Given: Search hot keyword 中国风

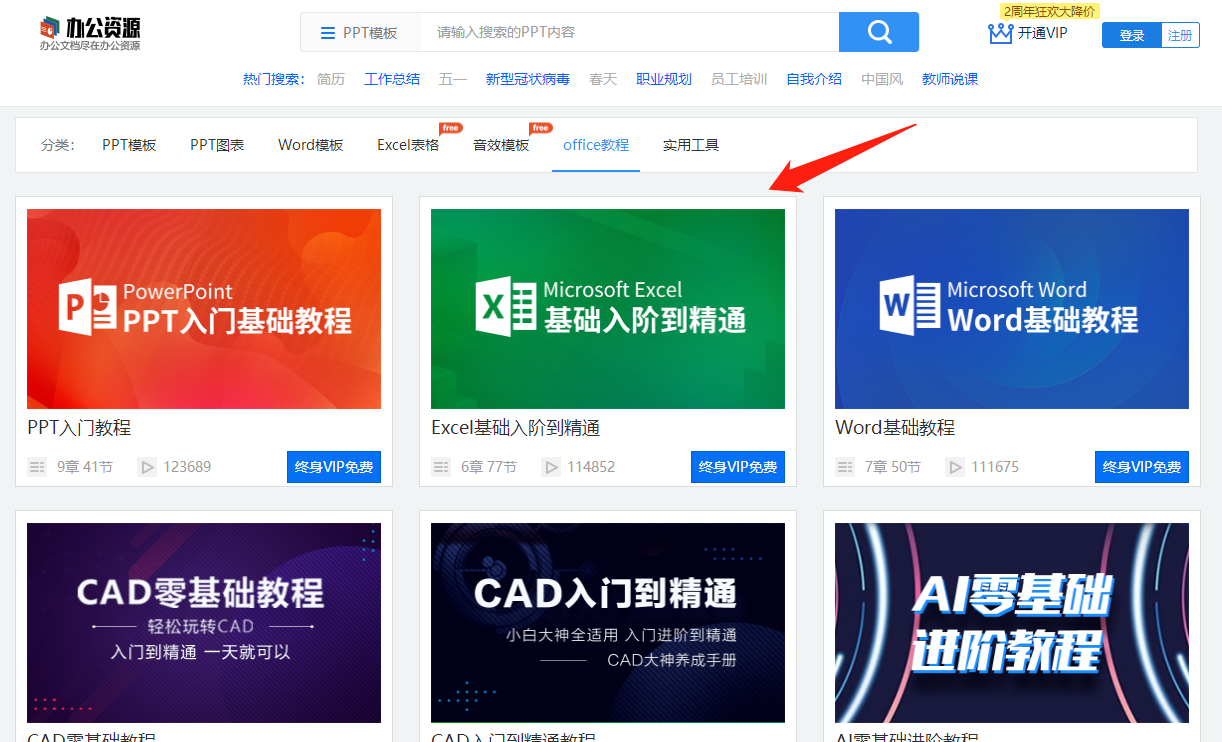Looking at the screenshot, I should (882, 79).
